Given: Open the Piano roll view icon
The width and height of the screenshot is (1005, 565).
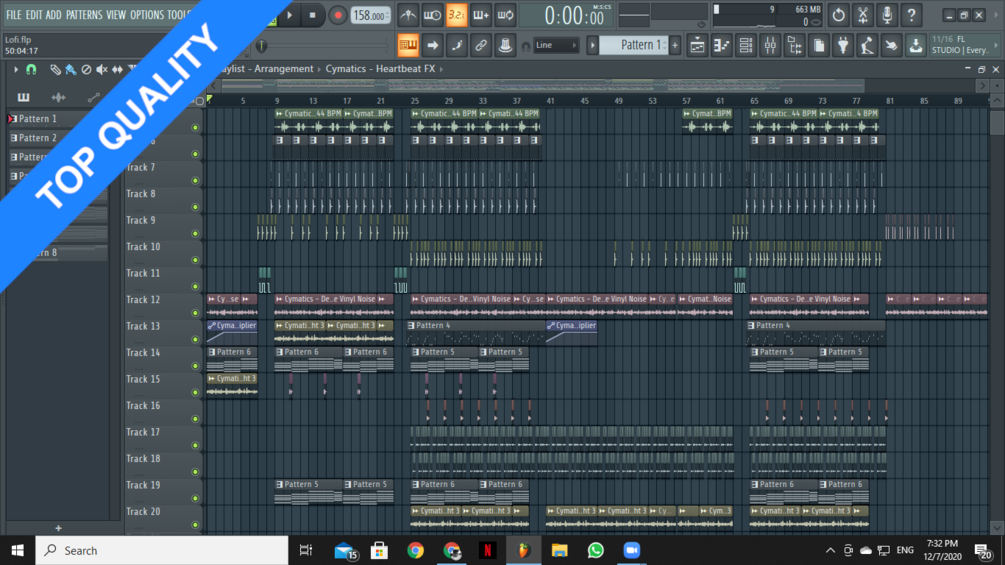Looking at the screenshot, I should 722,45.
